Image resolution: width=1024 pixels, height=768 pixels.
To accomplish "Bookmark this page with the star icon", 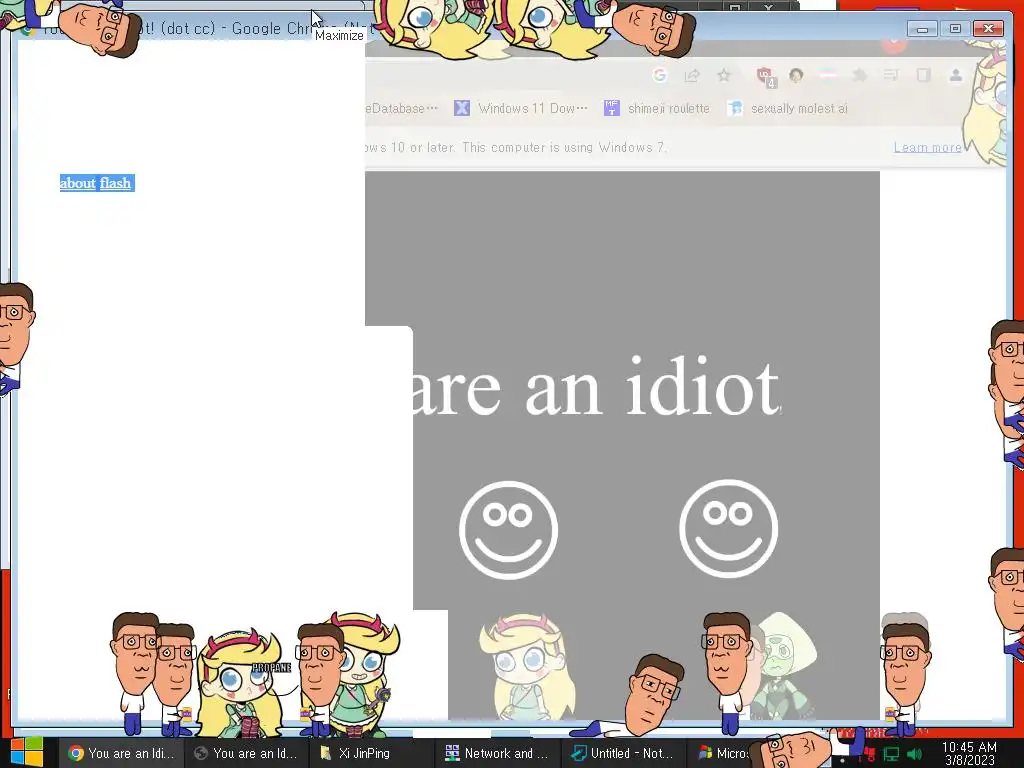I will pyautogui.click(x=724, y=76).
